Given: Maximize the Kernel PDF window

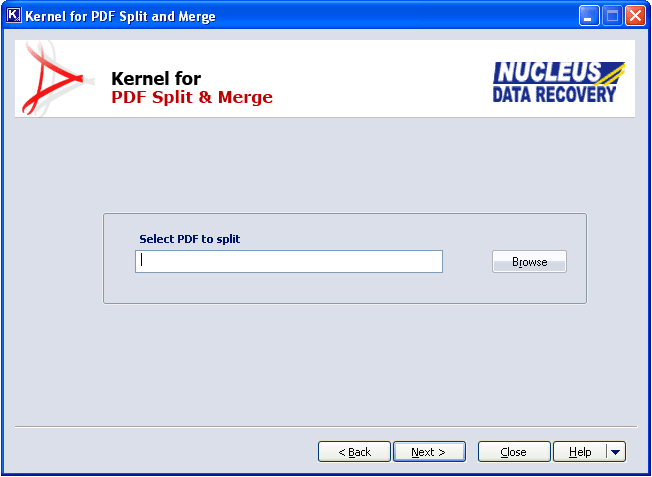Looking at the screenshot, I should (612, 16).
